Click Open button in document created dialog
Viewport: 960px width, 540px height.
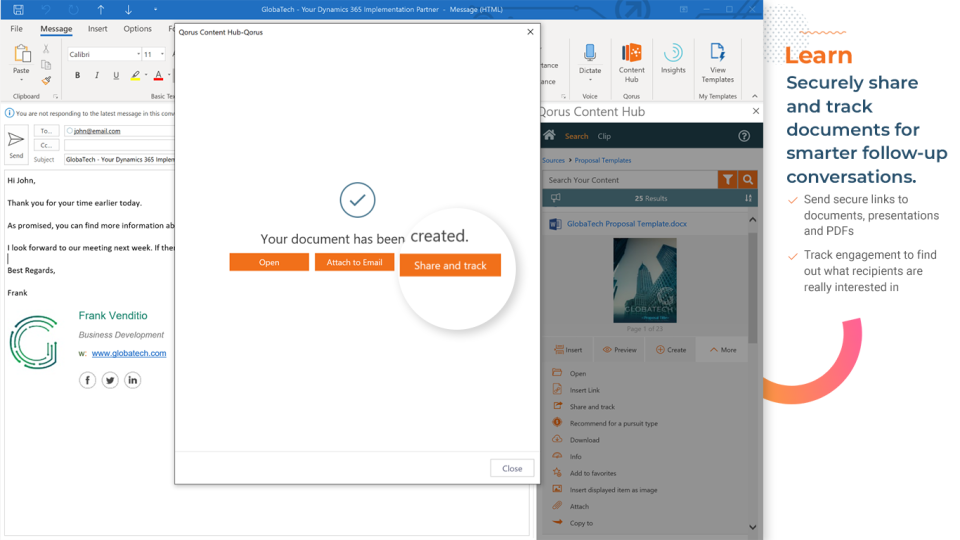coord(269,262)
